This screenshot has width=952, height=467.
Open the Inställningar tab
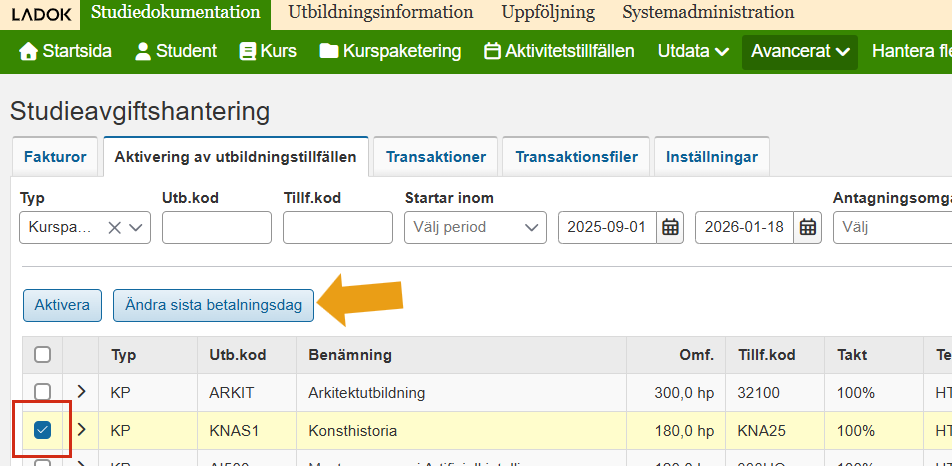pos(712,157)
